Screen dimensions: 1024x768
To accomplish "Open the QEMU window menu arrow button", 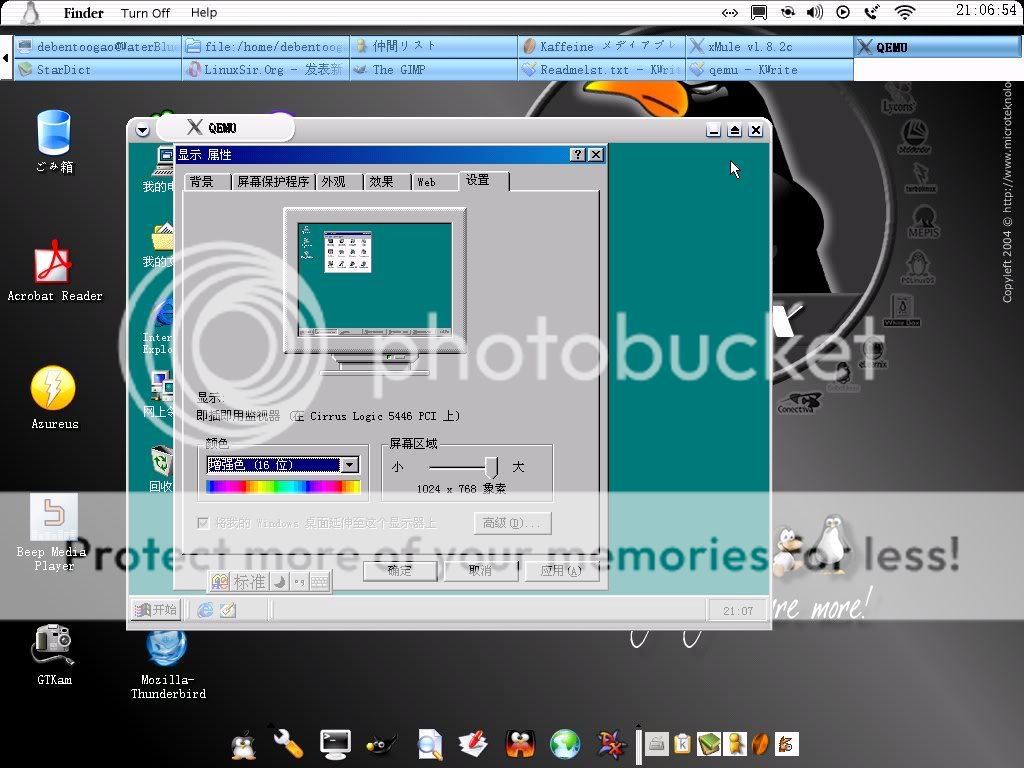I will (x=142, y=130).
